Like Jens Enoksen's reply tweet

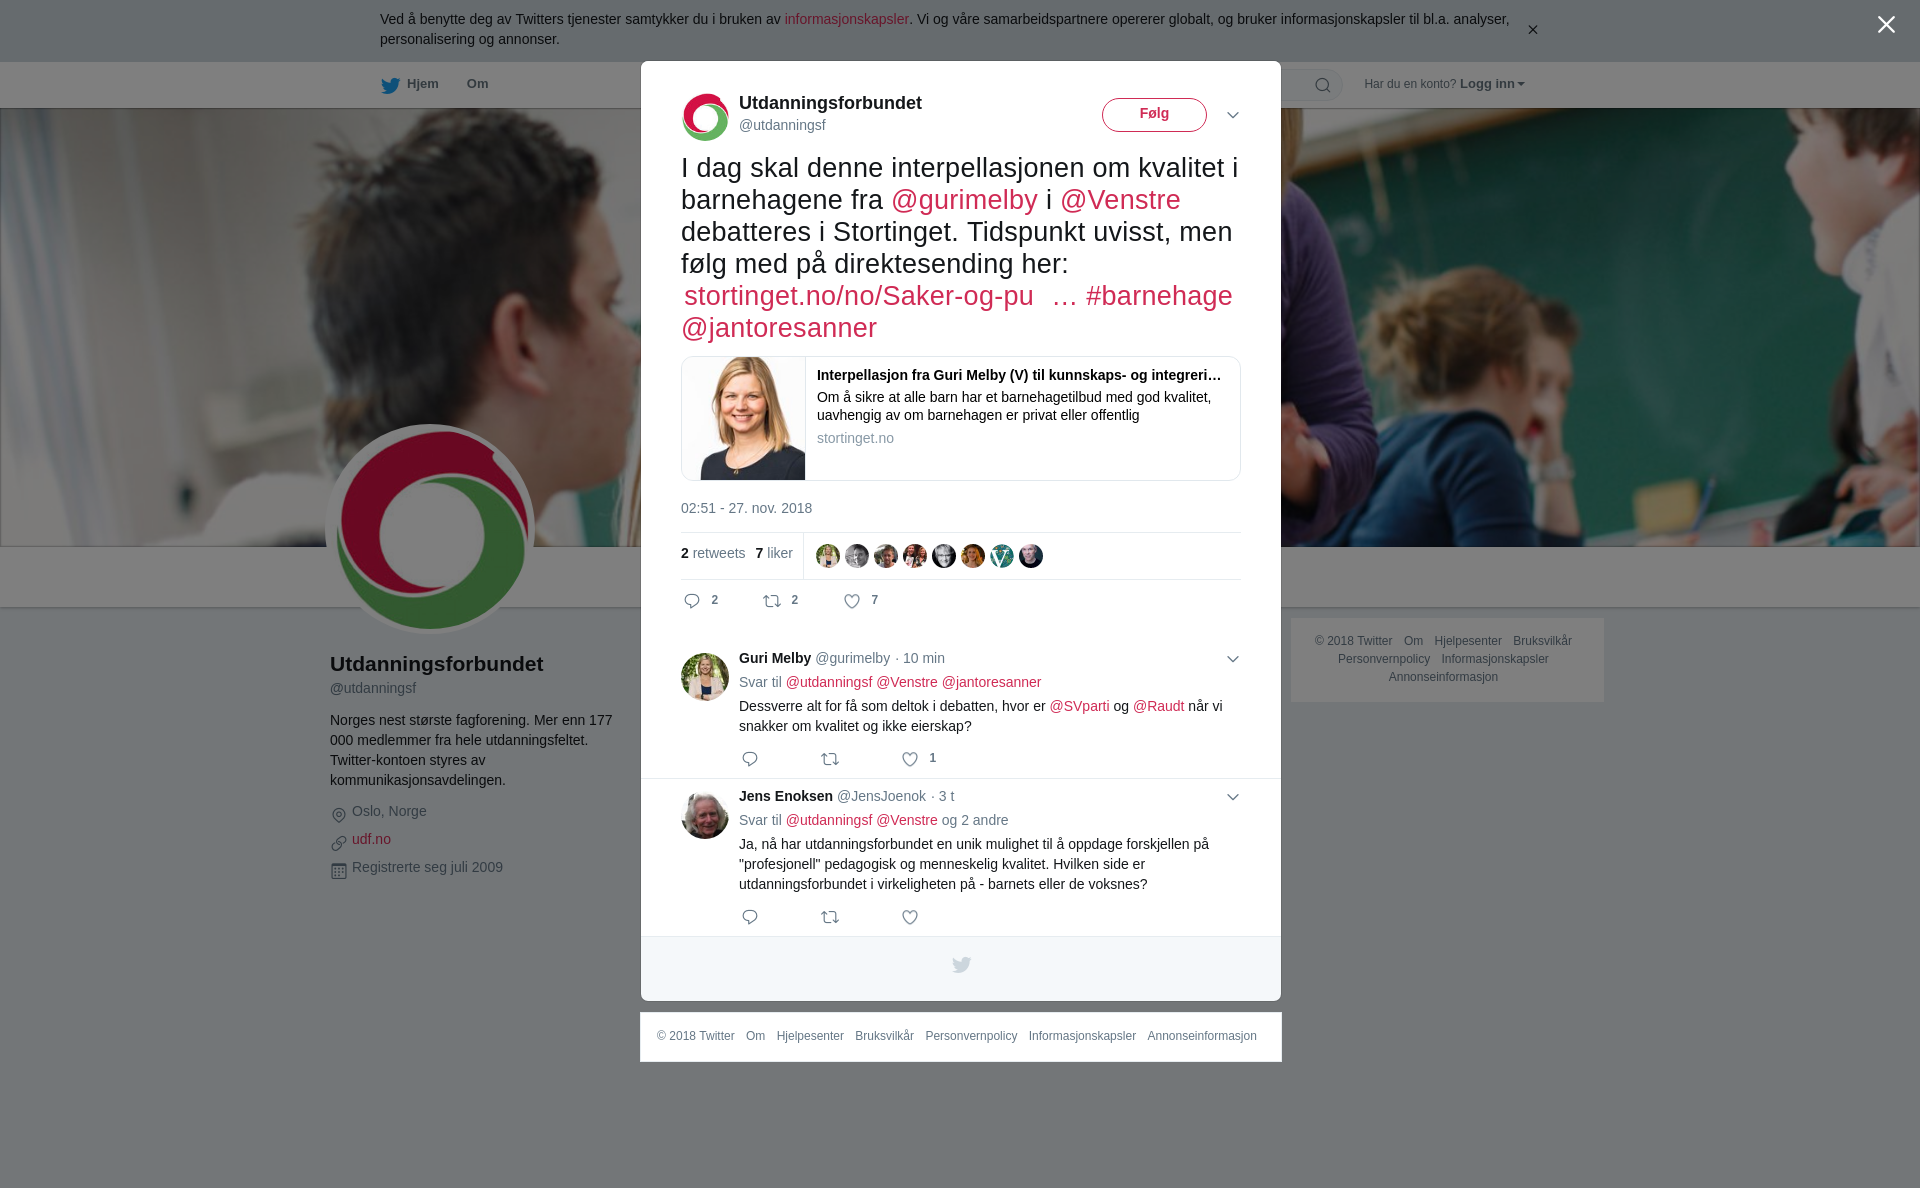click(910, 917)
